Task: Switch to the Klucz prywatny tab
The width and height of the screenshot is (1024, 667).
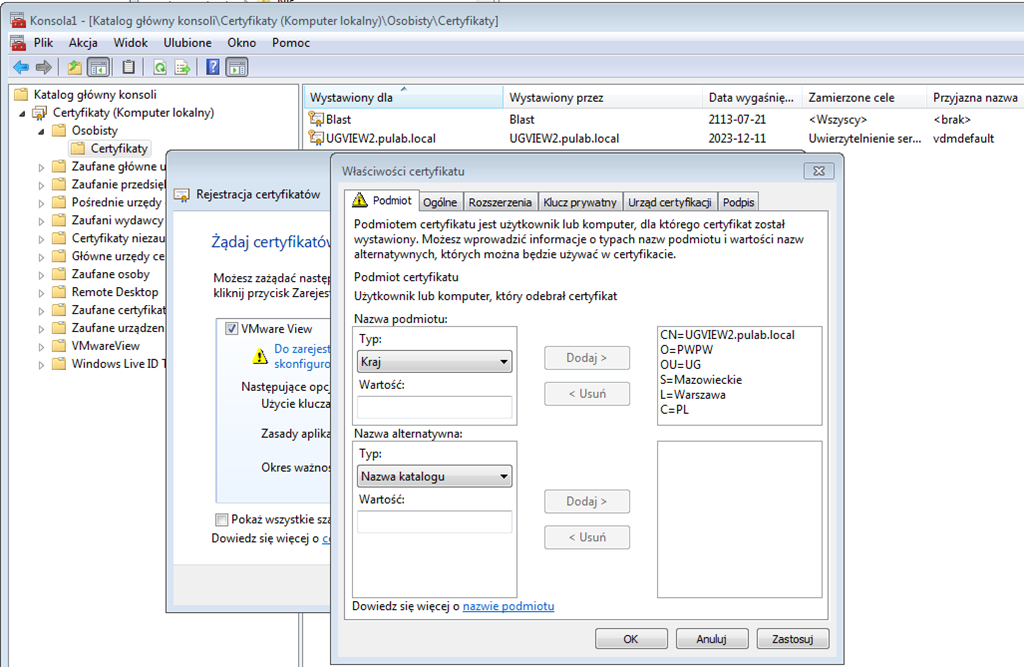Action: [580, 202]
